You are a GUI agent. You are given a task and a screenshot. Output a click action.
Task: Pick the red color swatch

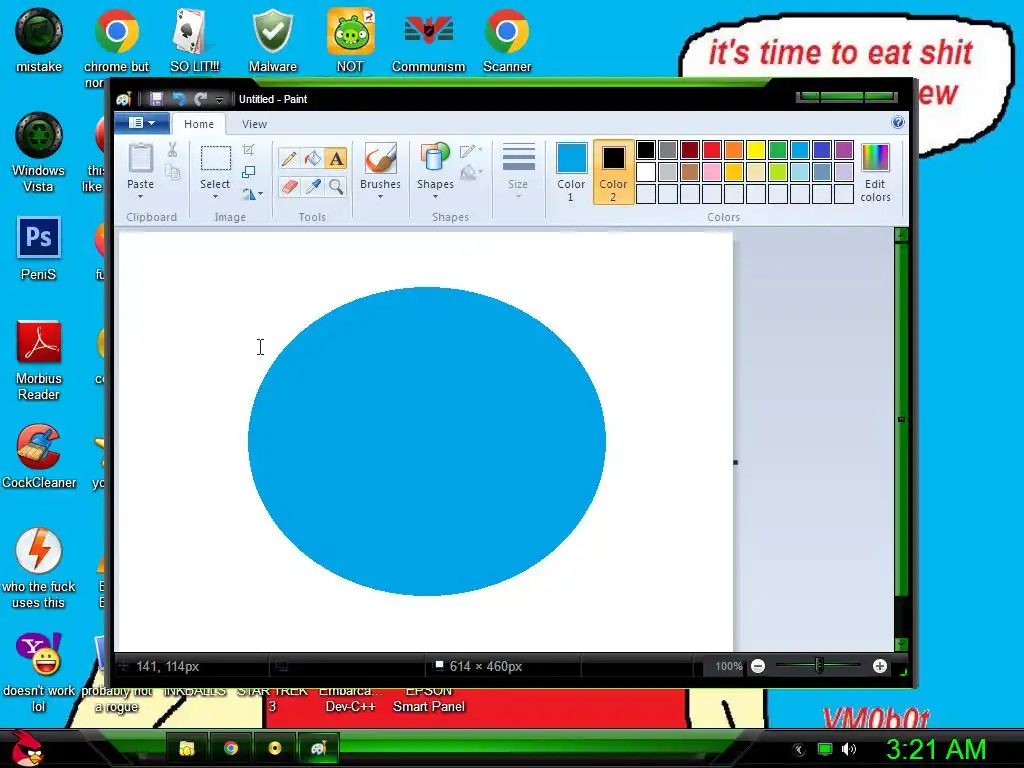[x=712, y=150]
